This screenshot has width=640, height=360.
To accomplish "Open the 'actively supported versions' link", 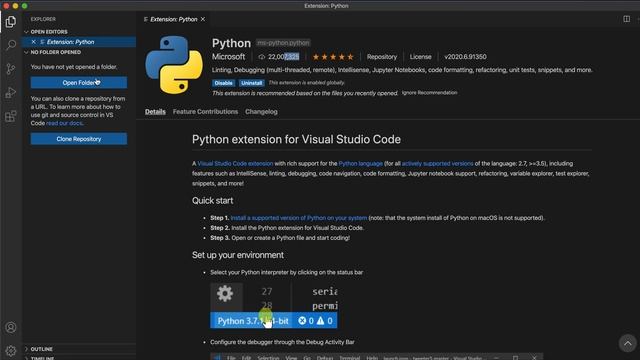I will pos(437,163).
